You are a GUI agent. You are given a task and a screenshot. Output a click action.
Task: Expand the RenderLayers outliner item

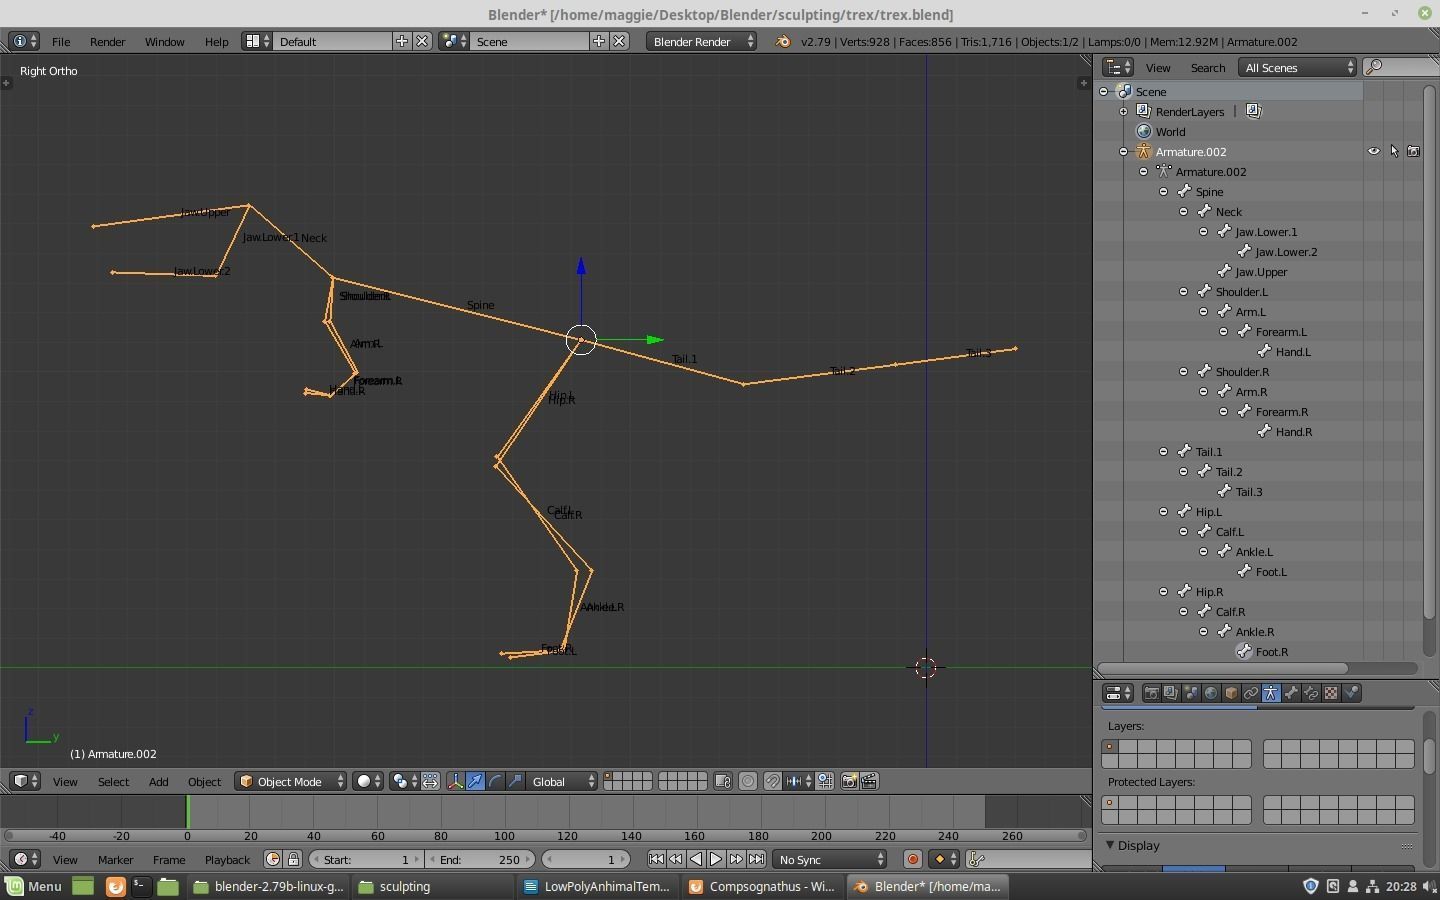pos(1124,111)
